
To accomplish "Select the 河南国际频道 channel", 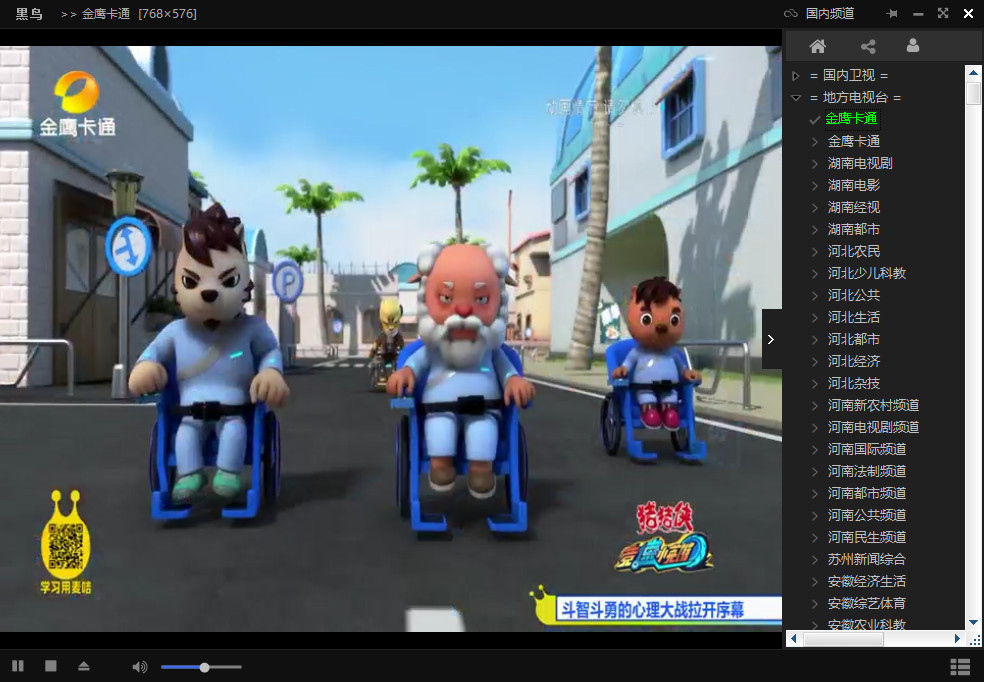I will pos(867,449).
